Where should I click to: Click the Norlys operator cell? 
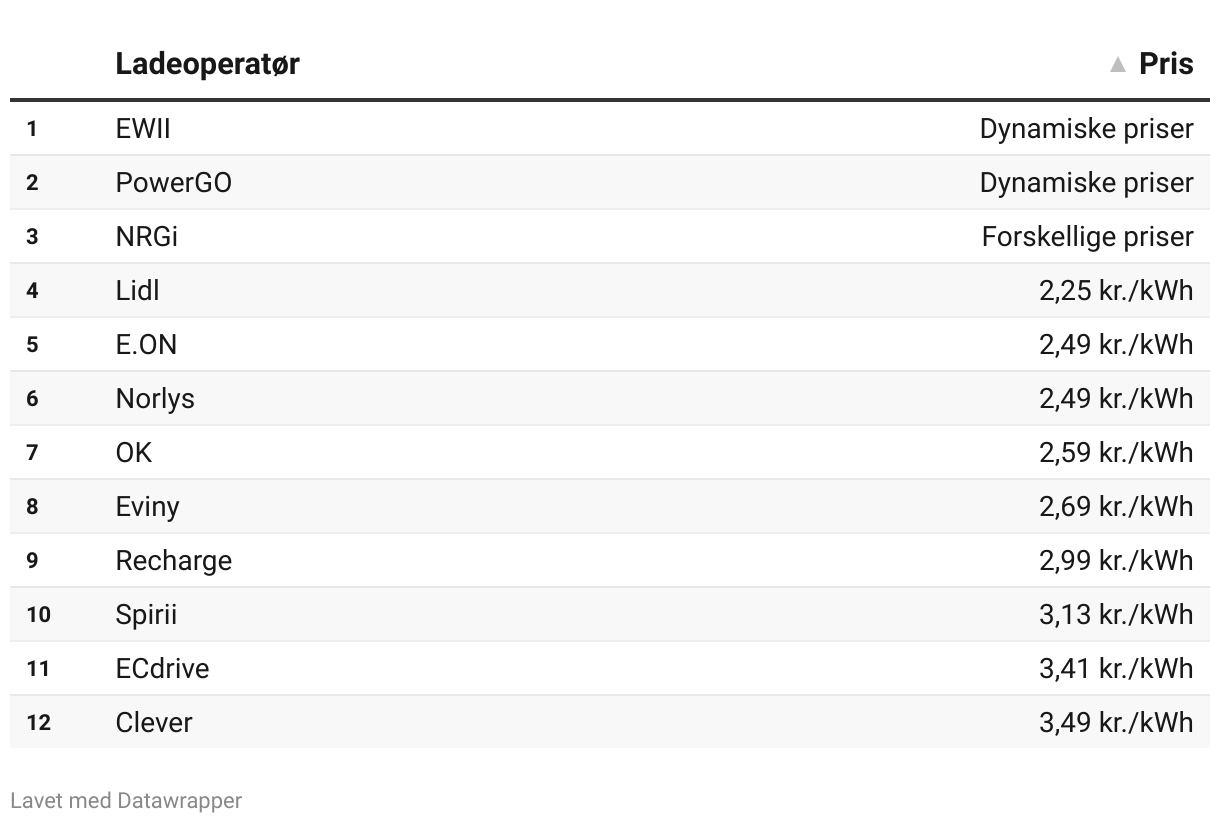point(155,399)
